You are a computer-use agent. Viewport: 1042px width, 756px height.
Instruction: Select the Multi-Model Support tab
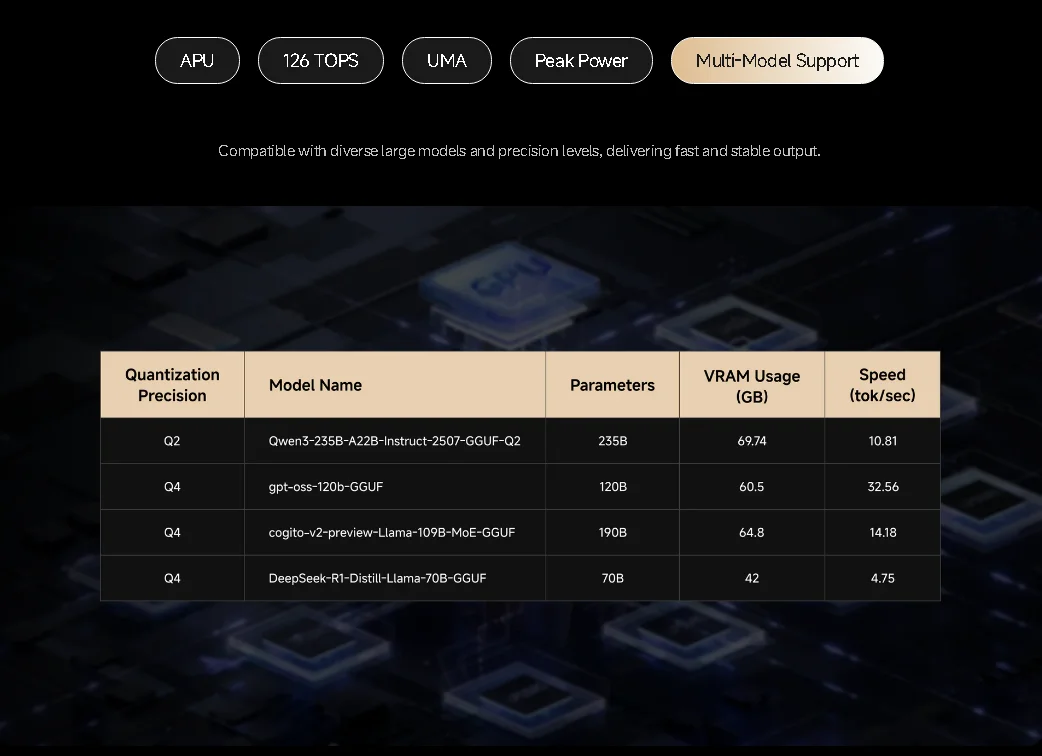coord(777,60)
